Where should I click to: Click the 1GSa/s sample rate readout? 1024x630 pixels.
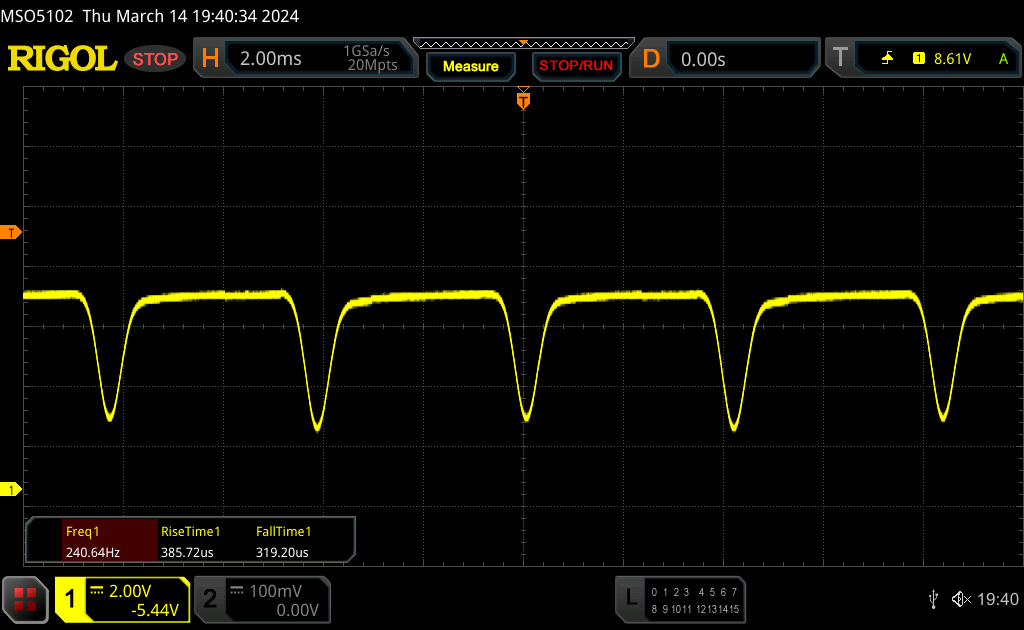(366, 51)
